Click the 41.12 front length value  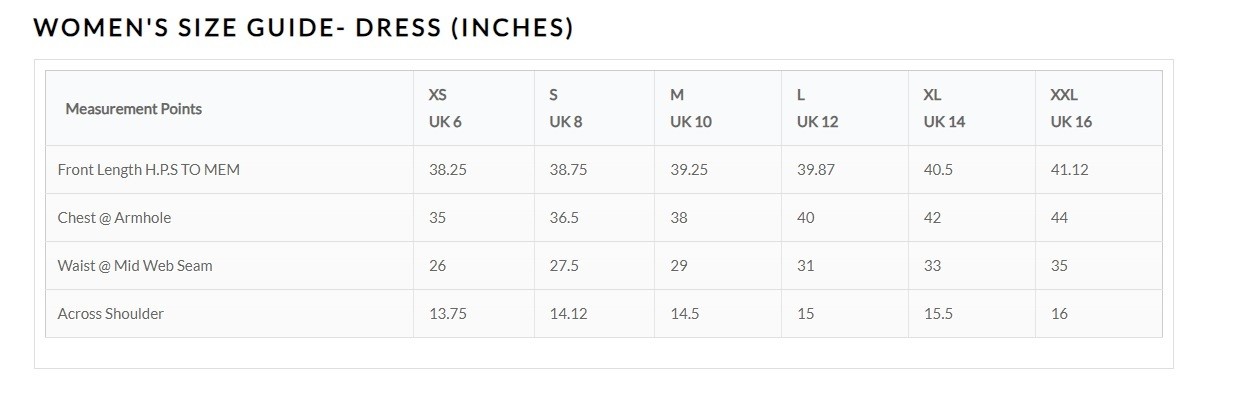pos(1069,170)
